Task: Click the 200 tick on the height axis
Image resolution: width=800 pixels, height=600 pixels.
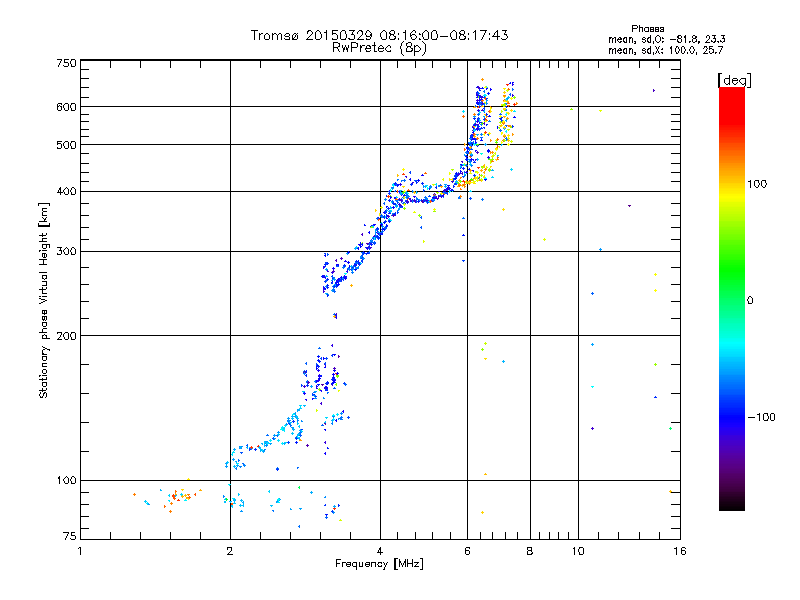Action: [66, 336]
